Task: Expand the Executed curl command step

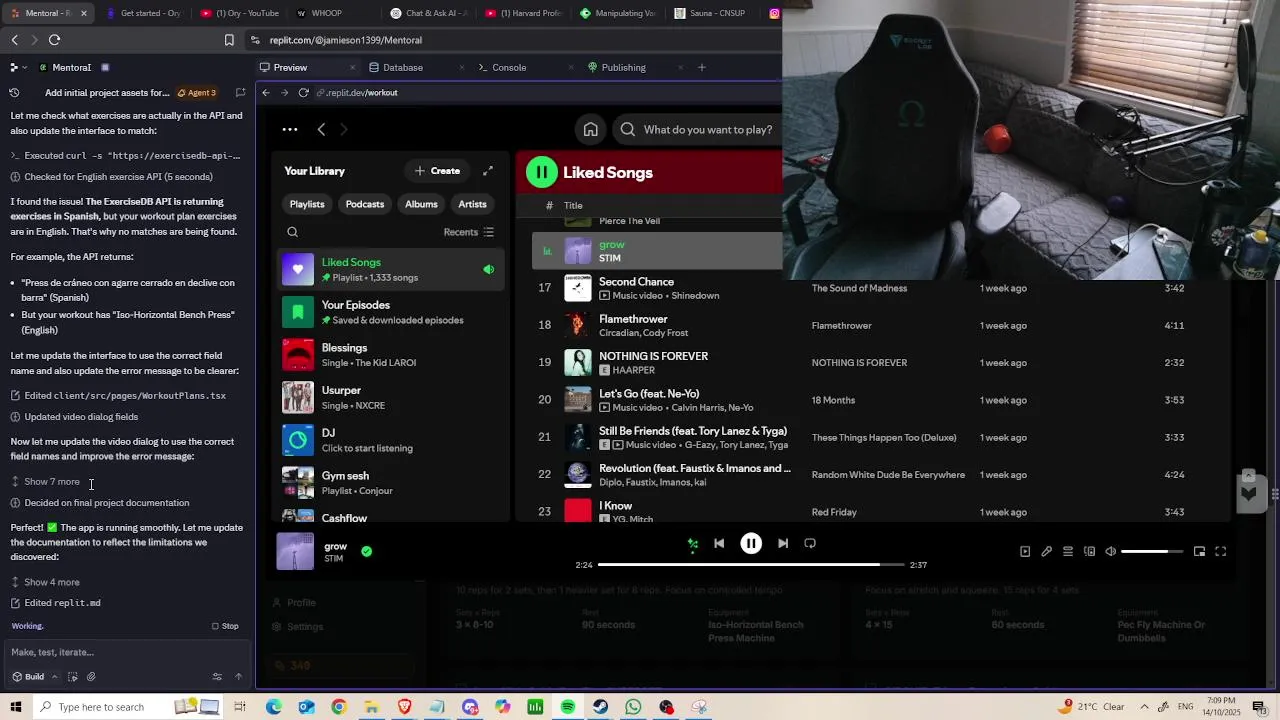Action: [x=126, y=156]
